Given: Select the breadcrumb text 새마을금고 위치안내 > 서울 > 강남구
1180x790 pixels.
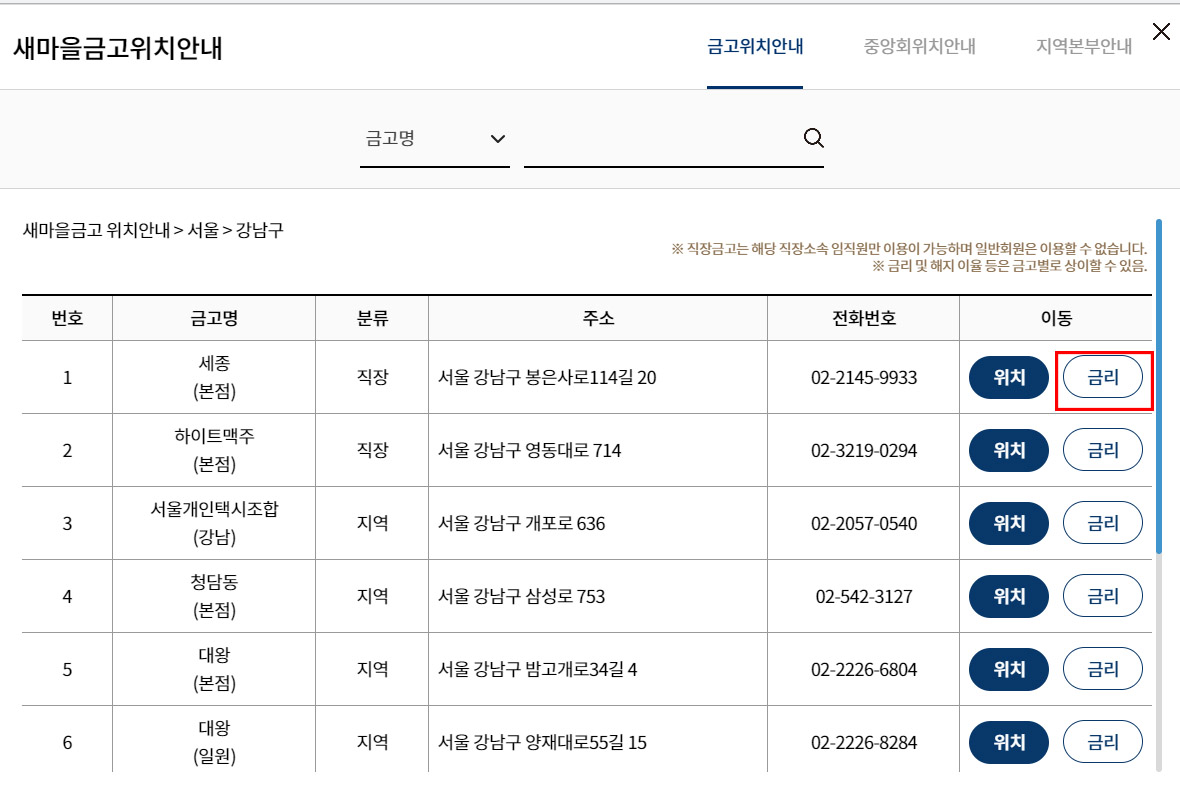Looking at the screenshot, I should pyautogui.click(x=153, y=230).
